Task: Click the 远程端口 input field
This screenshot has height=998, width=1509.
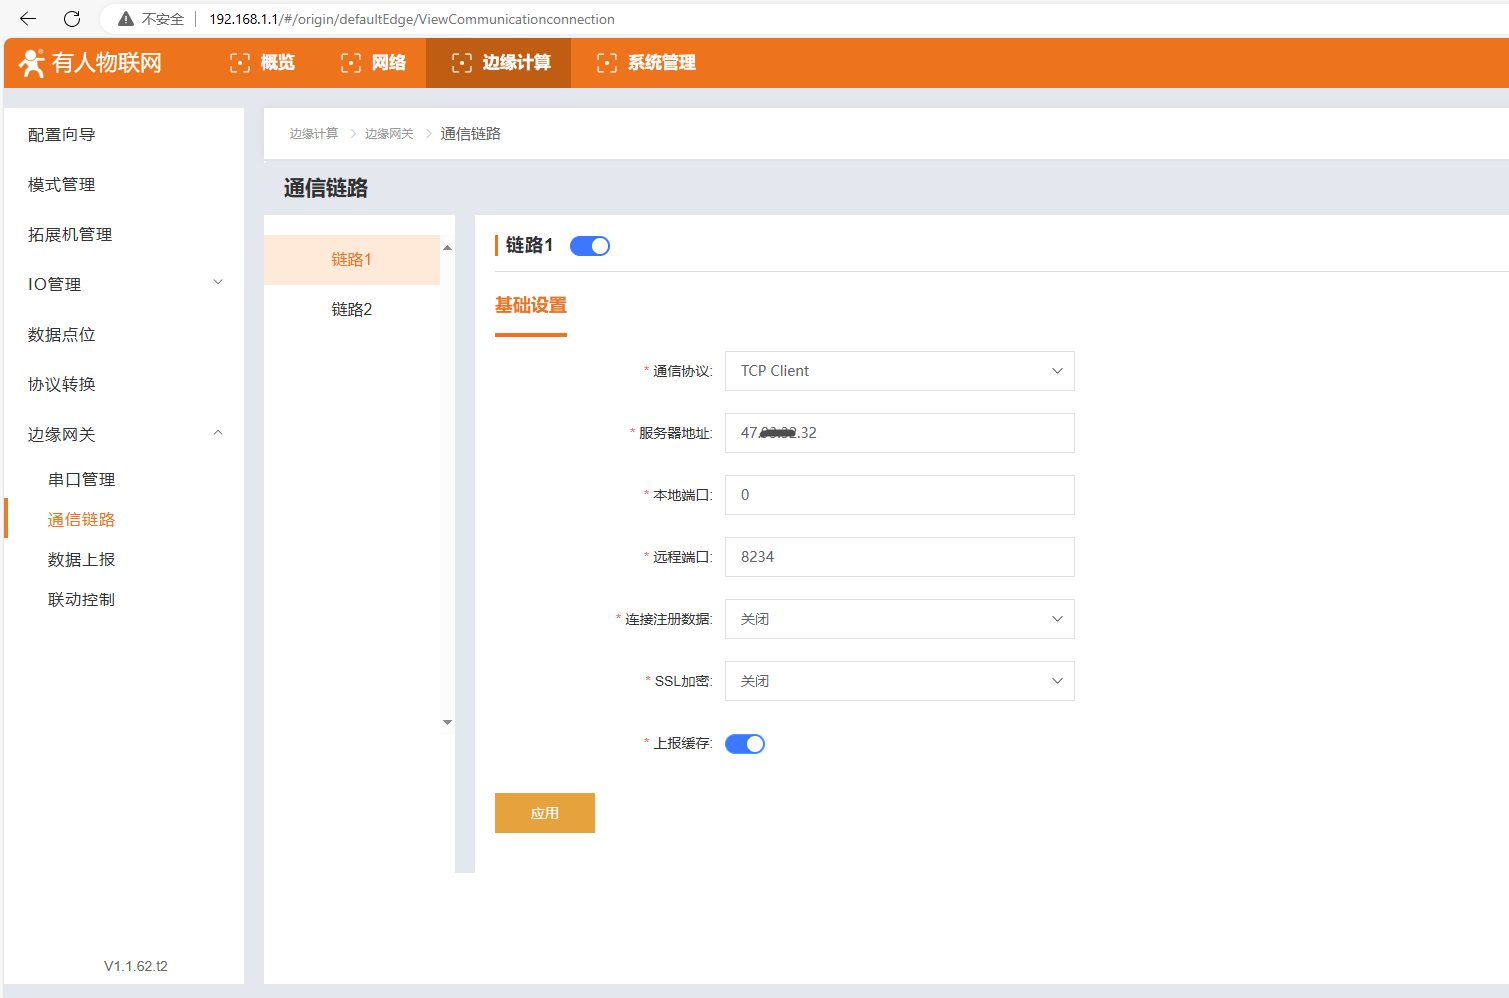Action: [899, 557]
